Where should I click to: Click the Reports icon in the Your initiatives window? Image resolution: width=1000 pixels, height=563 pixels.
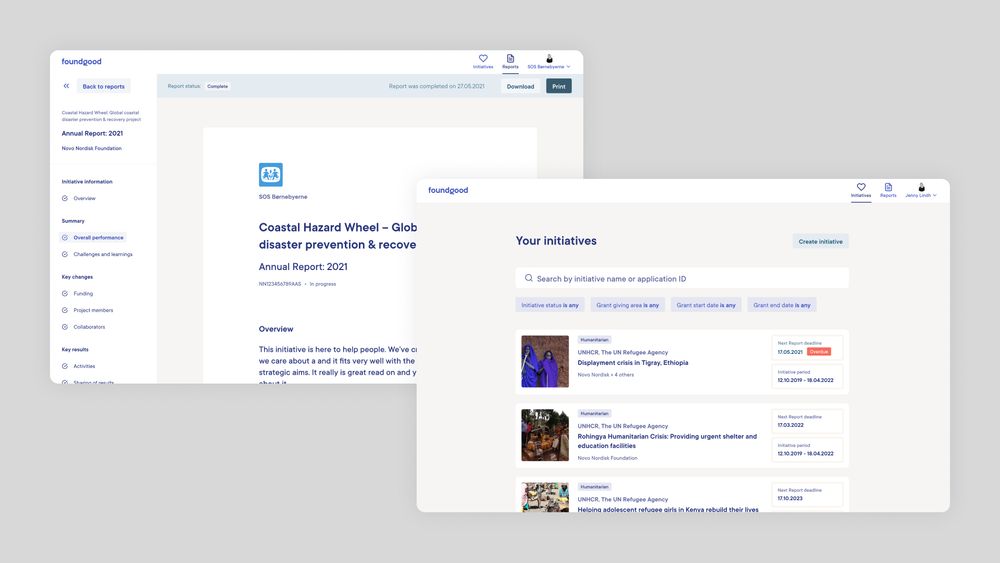(888, 187)
